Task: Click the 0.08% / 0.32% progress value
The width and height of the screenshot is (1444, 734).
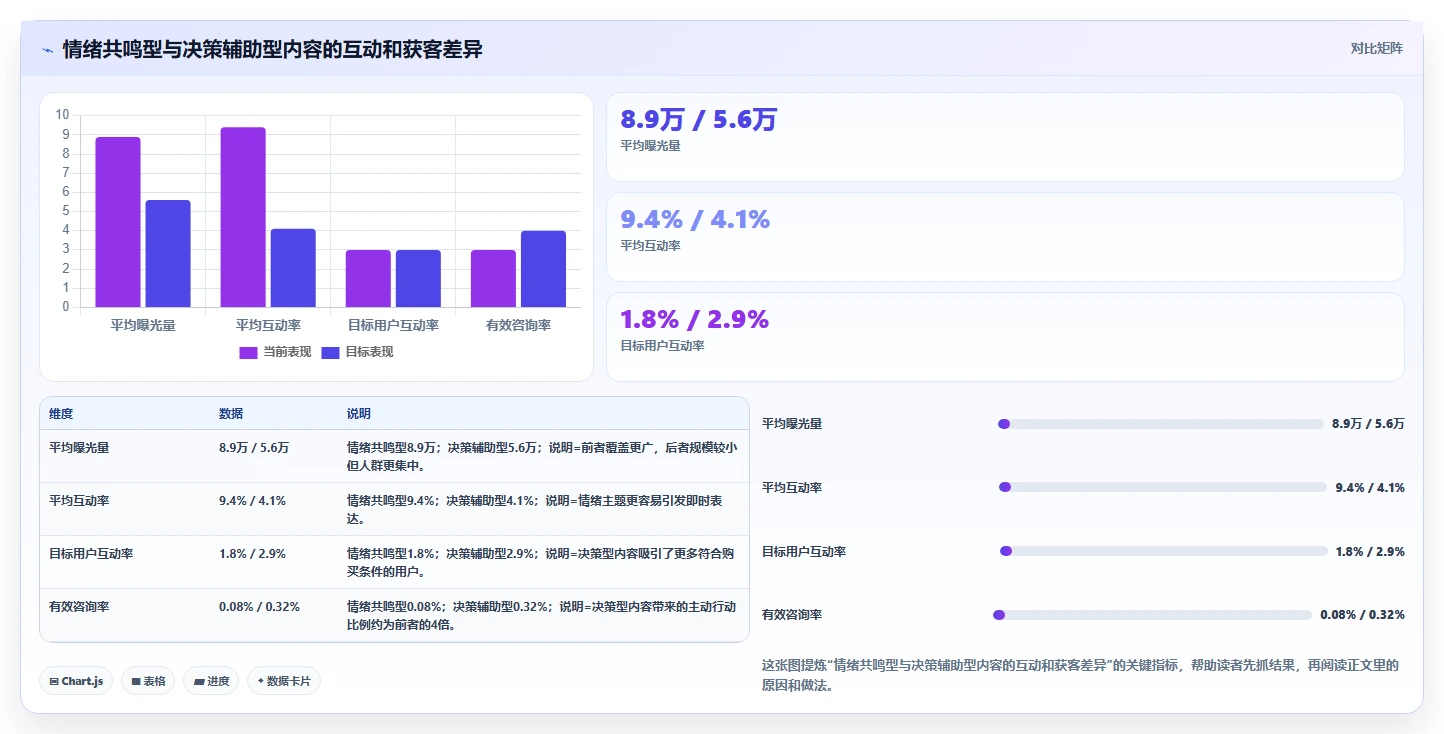Action: [1362, 615]
